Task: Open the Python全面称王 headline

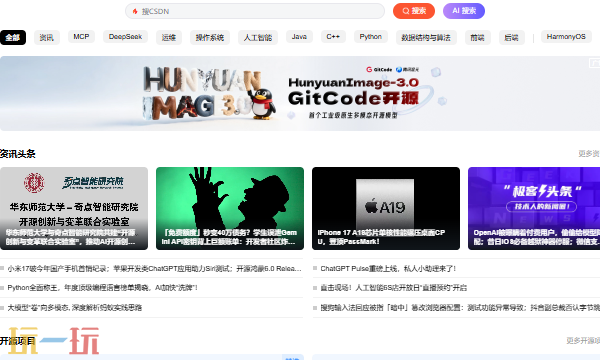Action: tap(102, 288)
